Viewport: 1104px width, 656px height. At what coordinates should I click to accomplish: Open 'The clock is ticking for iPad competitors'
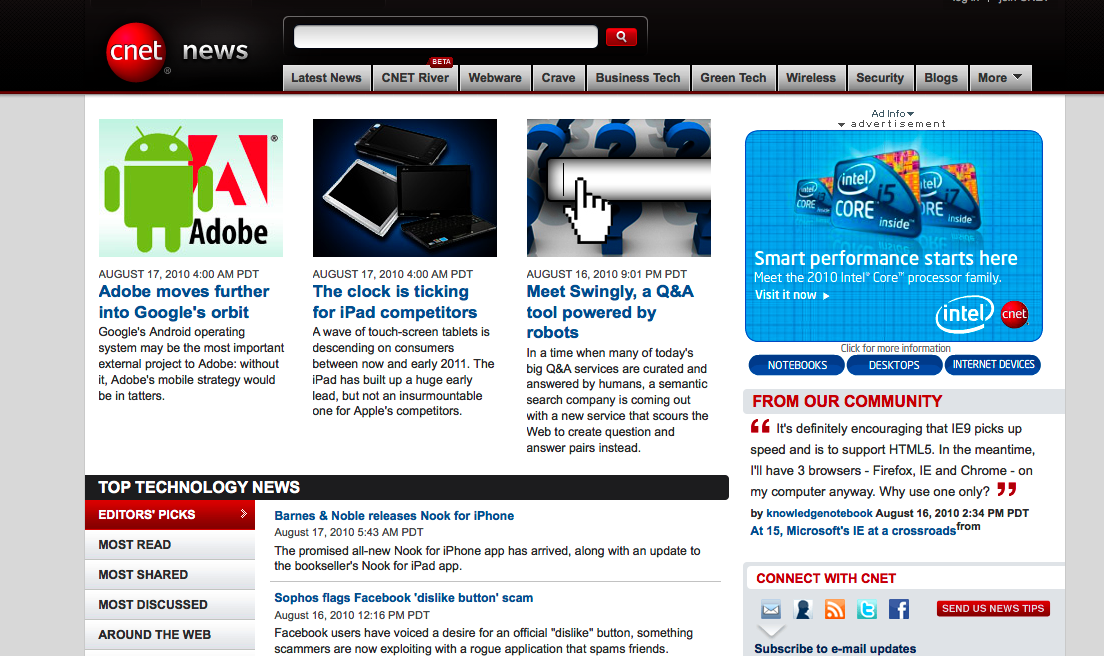395,302
